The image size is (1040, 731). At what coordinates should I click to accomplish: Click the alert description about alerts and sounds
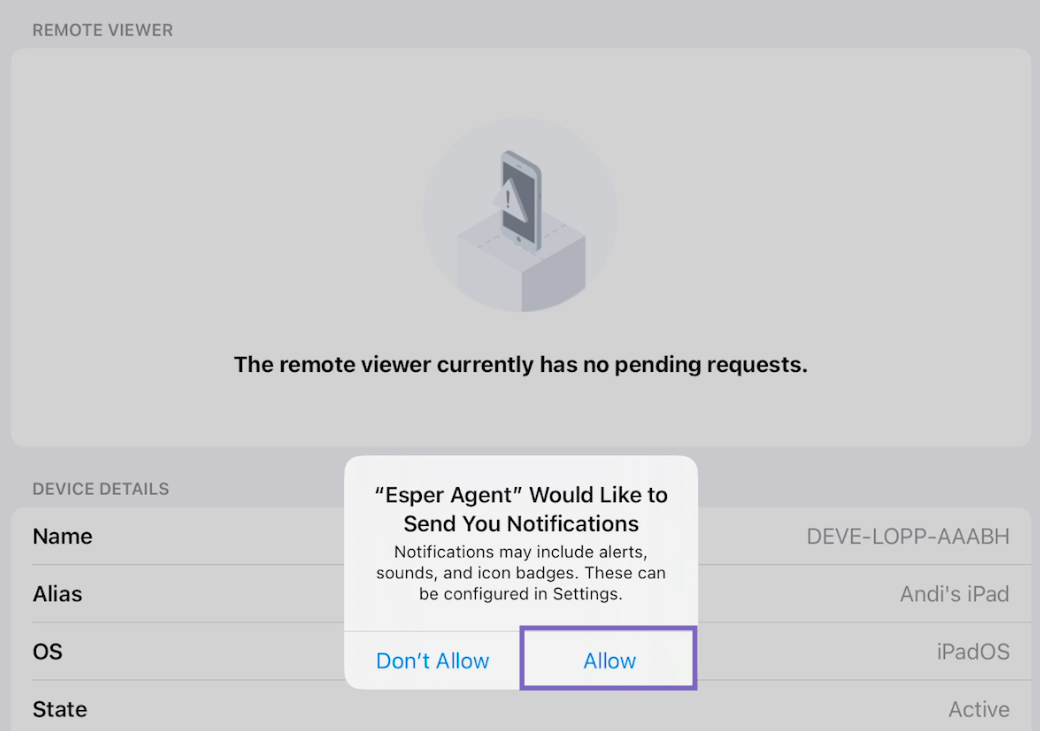coord(521,572)
